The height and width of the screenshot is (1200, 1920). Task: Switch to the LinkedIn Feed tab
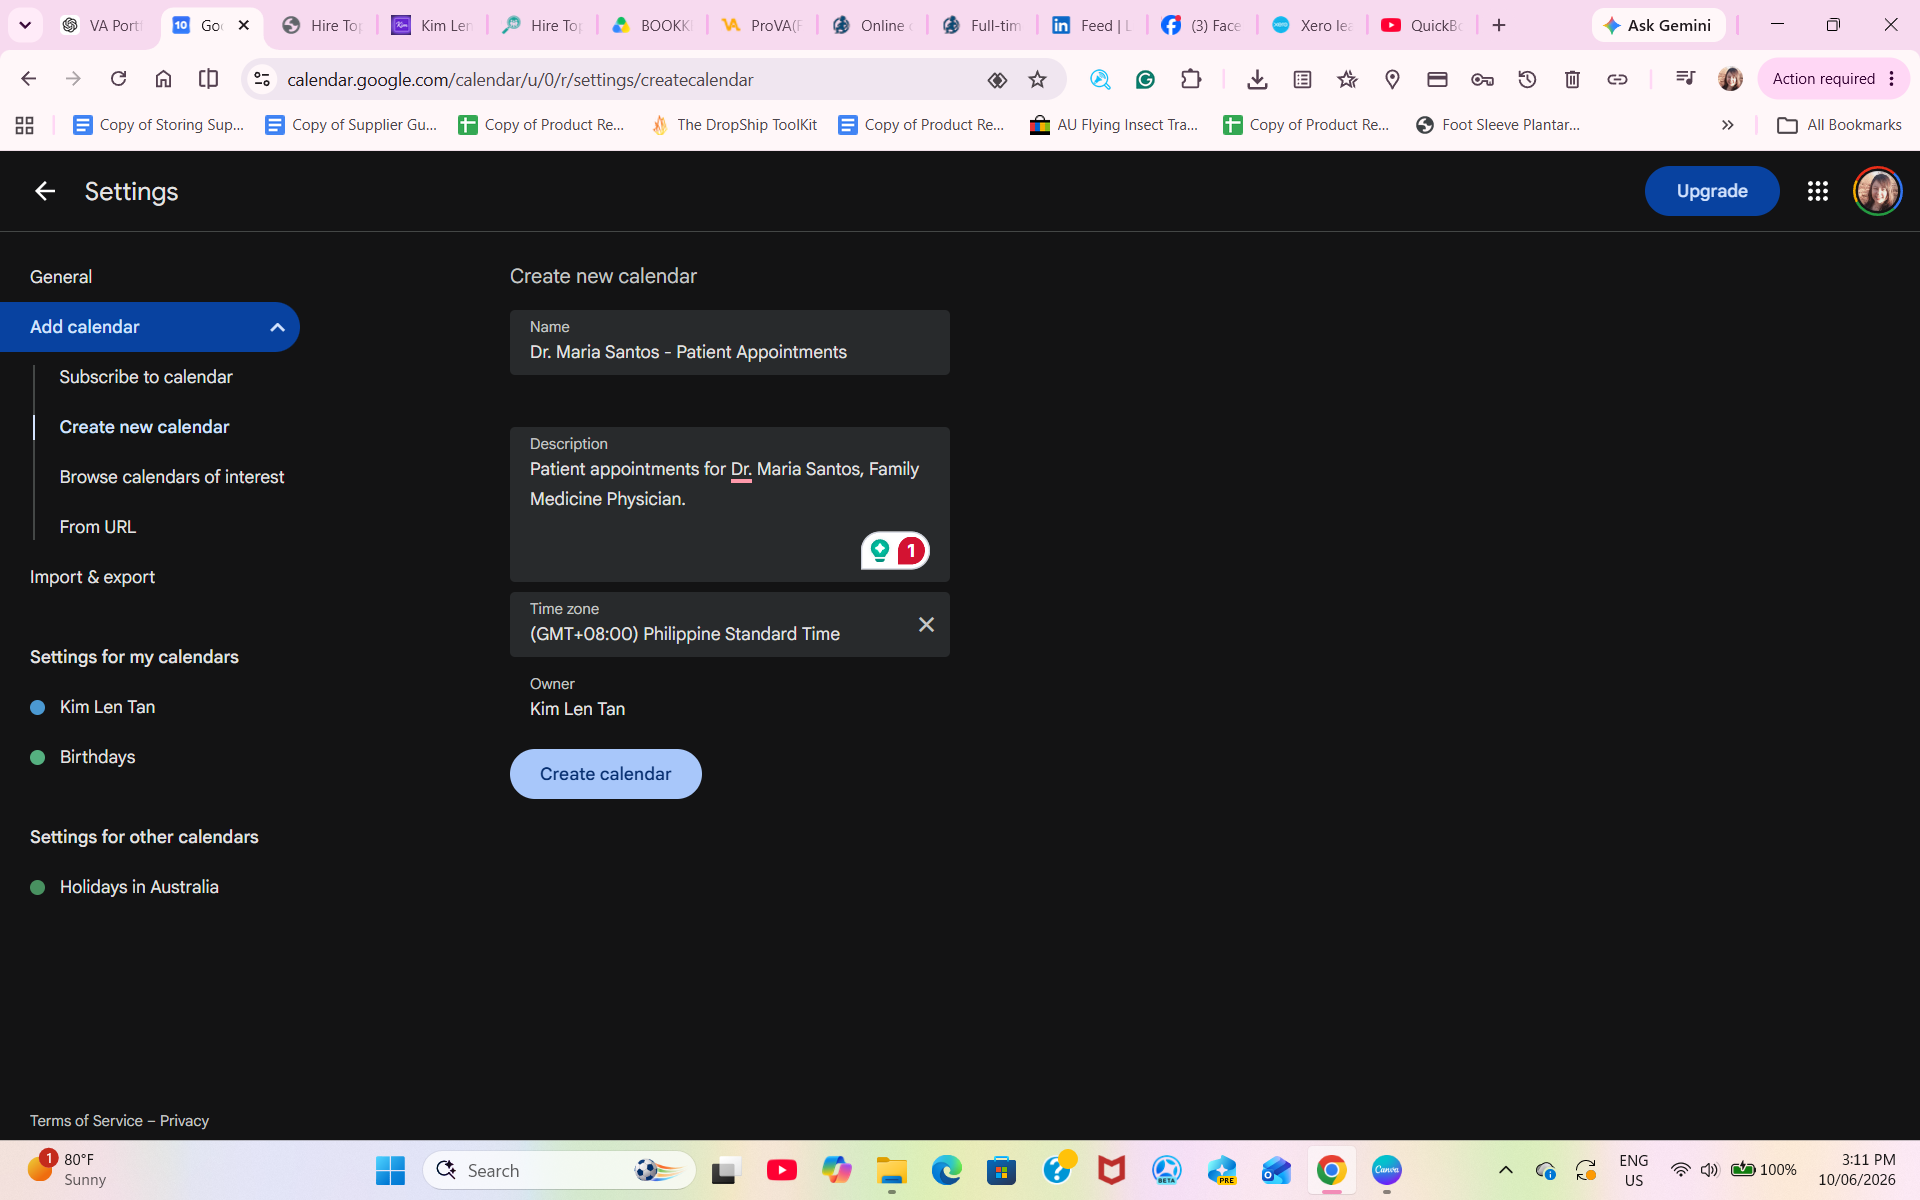coord(1091,25)
